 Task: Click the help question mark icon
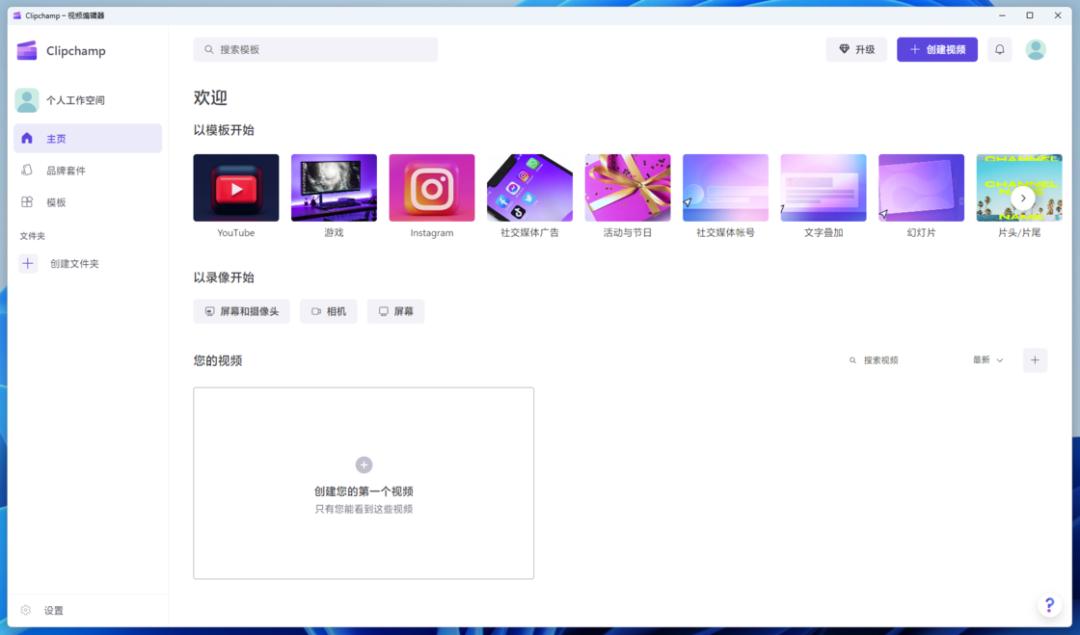click(x=1049, y=605)
